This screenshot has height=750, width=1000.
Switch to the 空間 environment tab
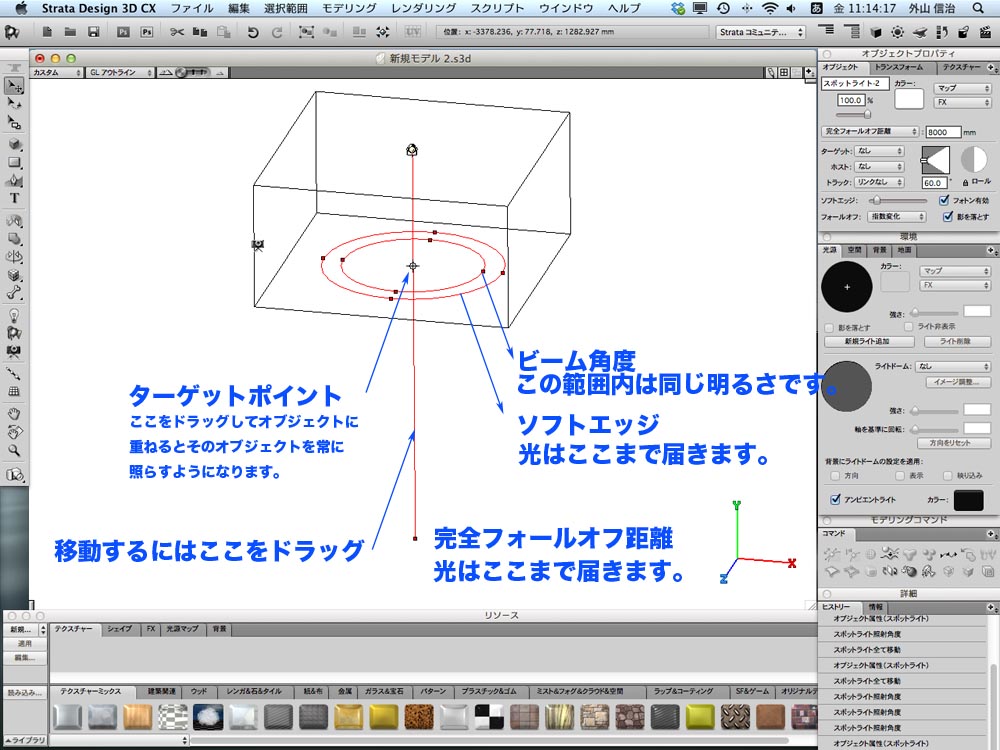tap(855, 250)
